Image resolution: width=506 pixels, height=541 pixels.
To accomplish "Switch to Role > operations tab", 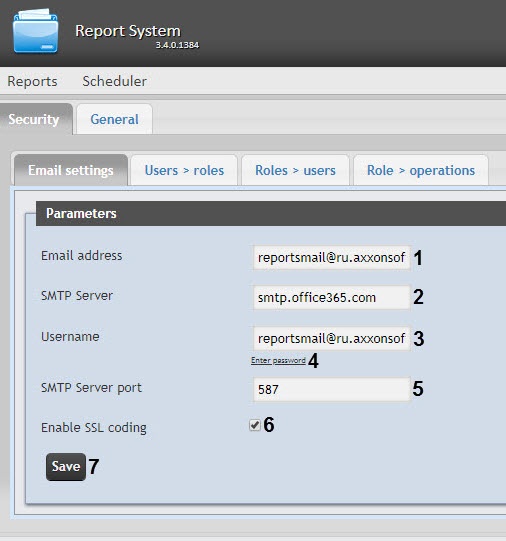I will click(421, 170).
